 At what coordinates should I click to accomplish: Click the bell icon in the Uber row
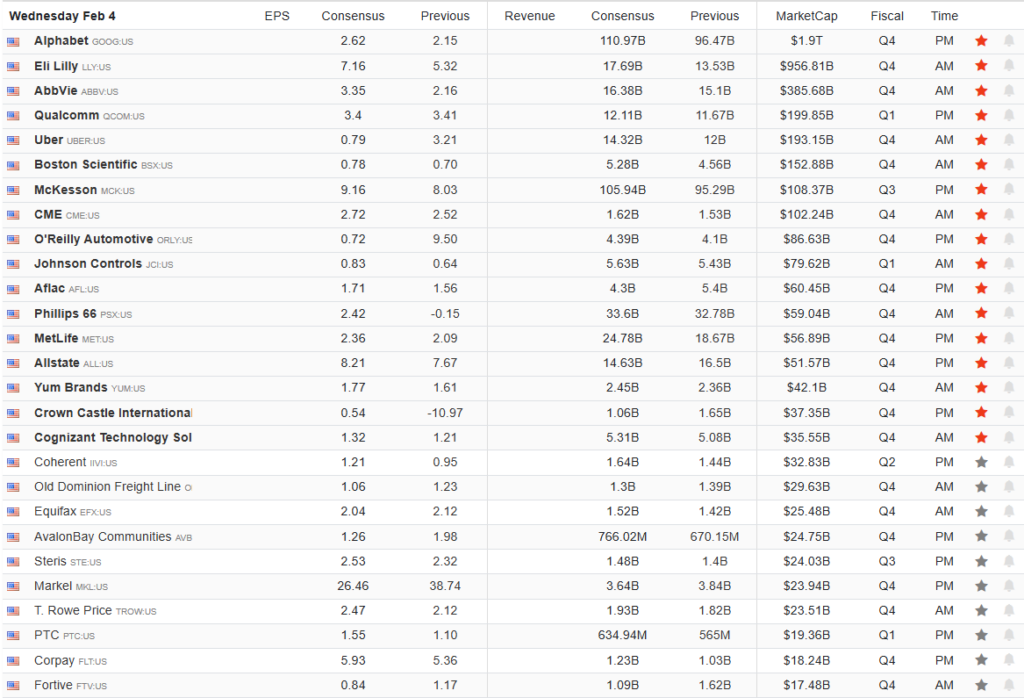click(x=1008, y=140)
